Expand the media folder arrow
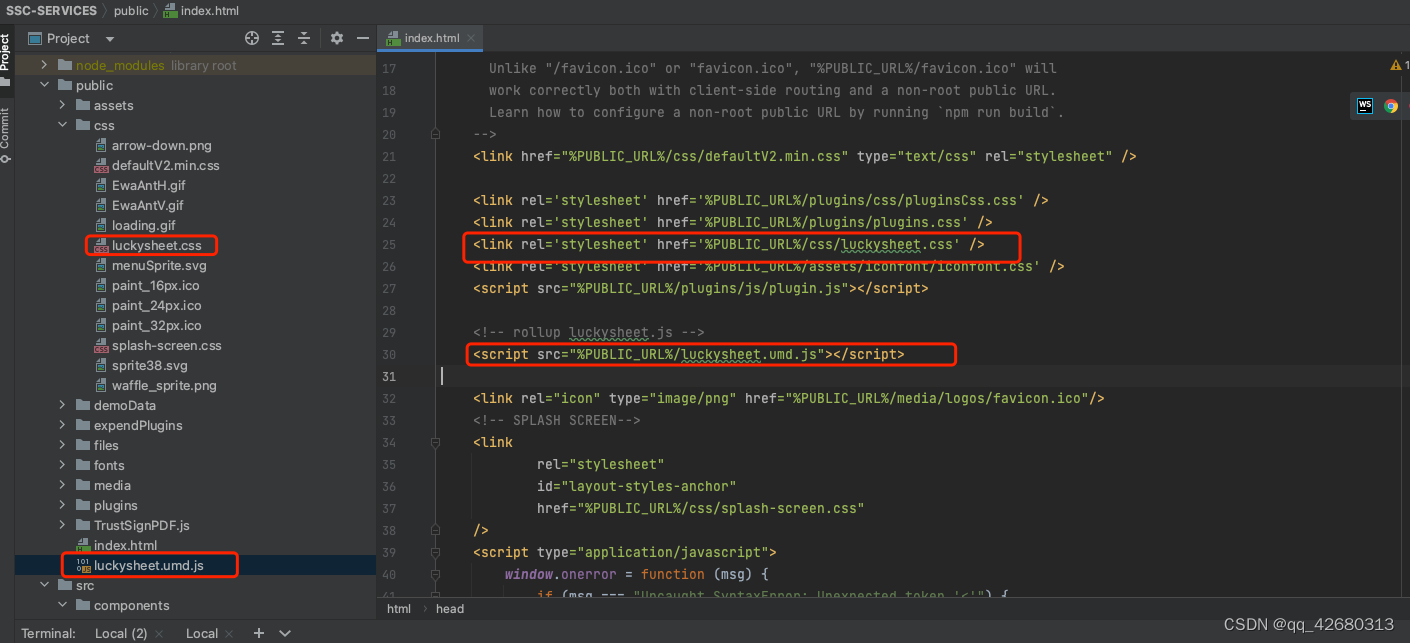The width and height of the screenshot is (1410, 643). [61, 485]
